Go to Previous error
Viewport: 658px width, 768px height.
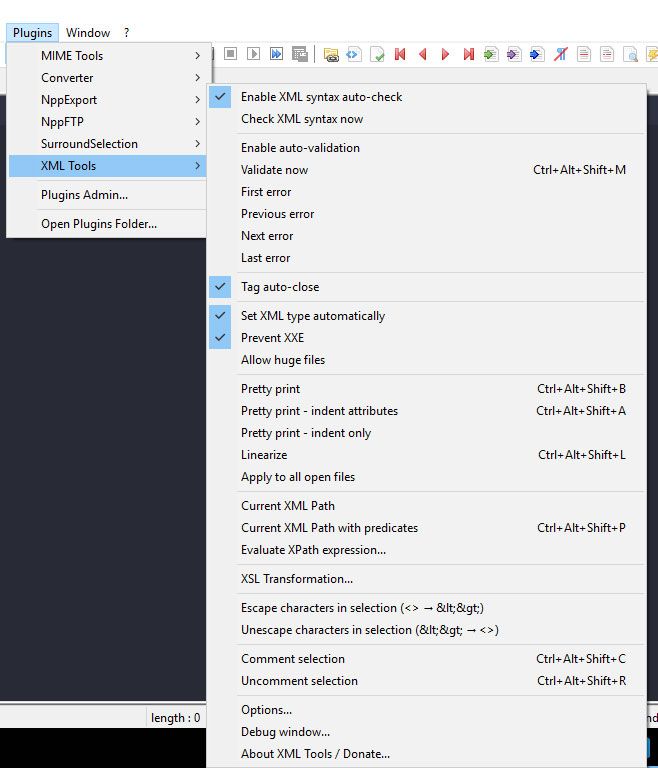coord(427,214)
